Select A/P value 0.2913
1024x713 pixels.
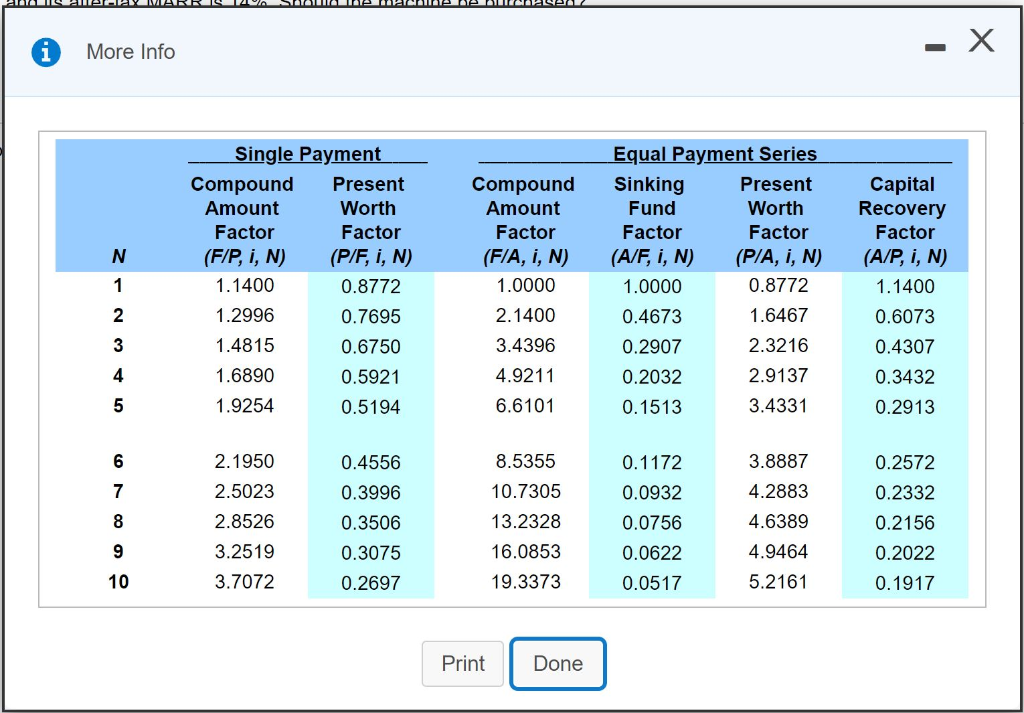(x=905, y=407)
